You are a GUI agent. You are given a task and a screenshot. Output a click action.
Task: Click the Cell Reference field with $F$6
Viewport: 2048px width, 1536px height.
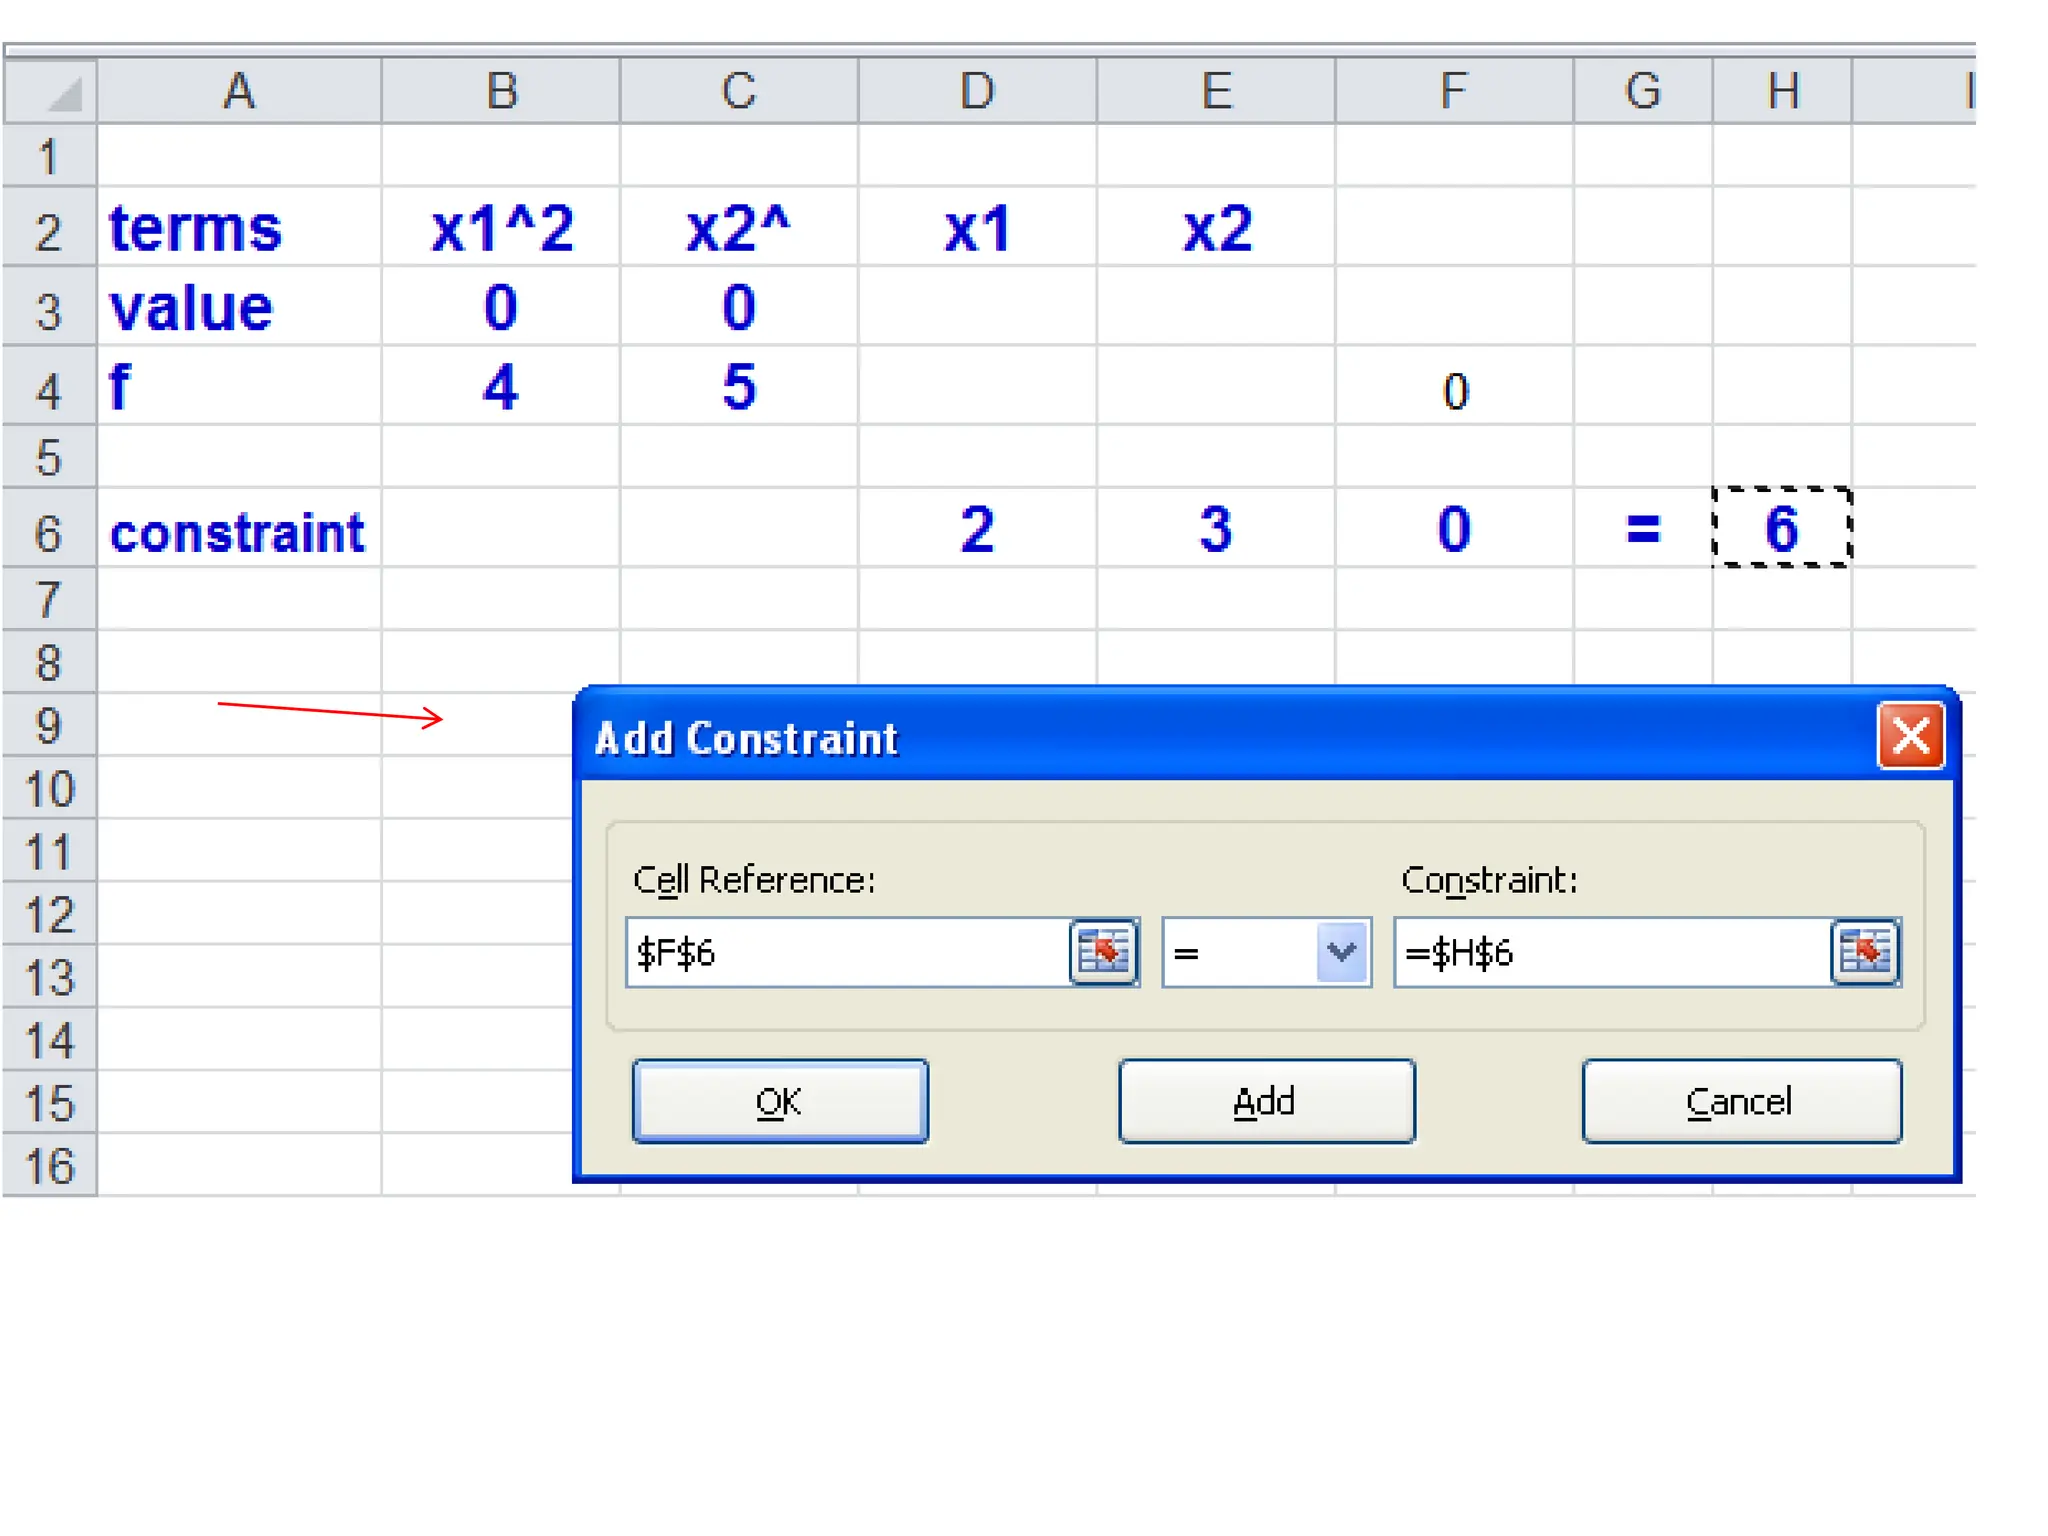[848, 952]
